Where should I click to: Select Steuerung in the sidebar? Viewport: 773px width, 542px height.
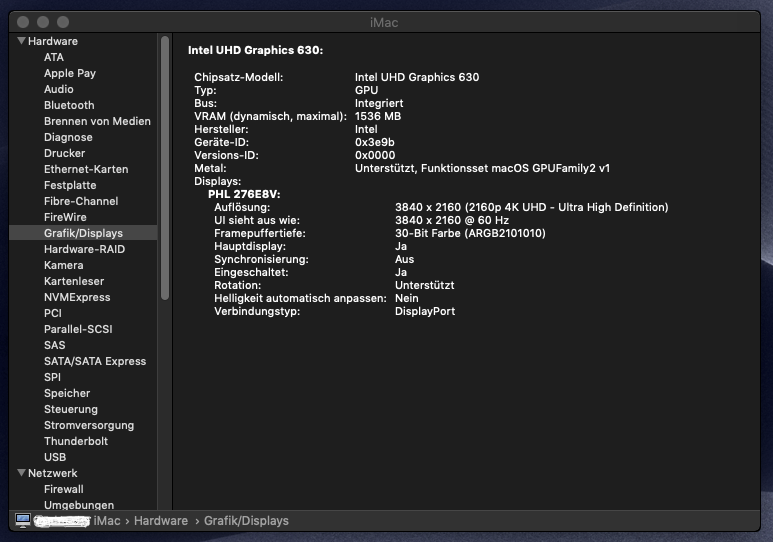tap(70, 409)
